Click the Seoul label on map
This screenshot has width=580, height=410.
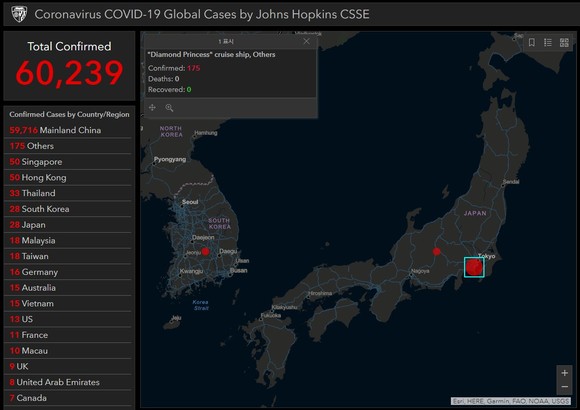pyautogui.click(x=190, y=202)
